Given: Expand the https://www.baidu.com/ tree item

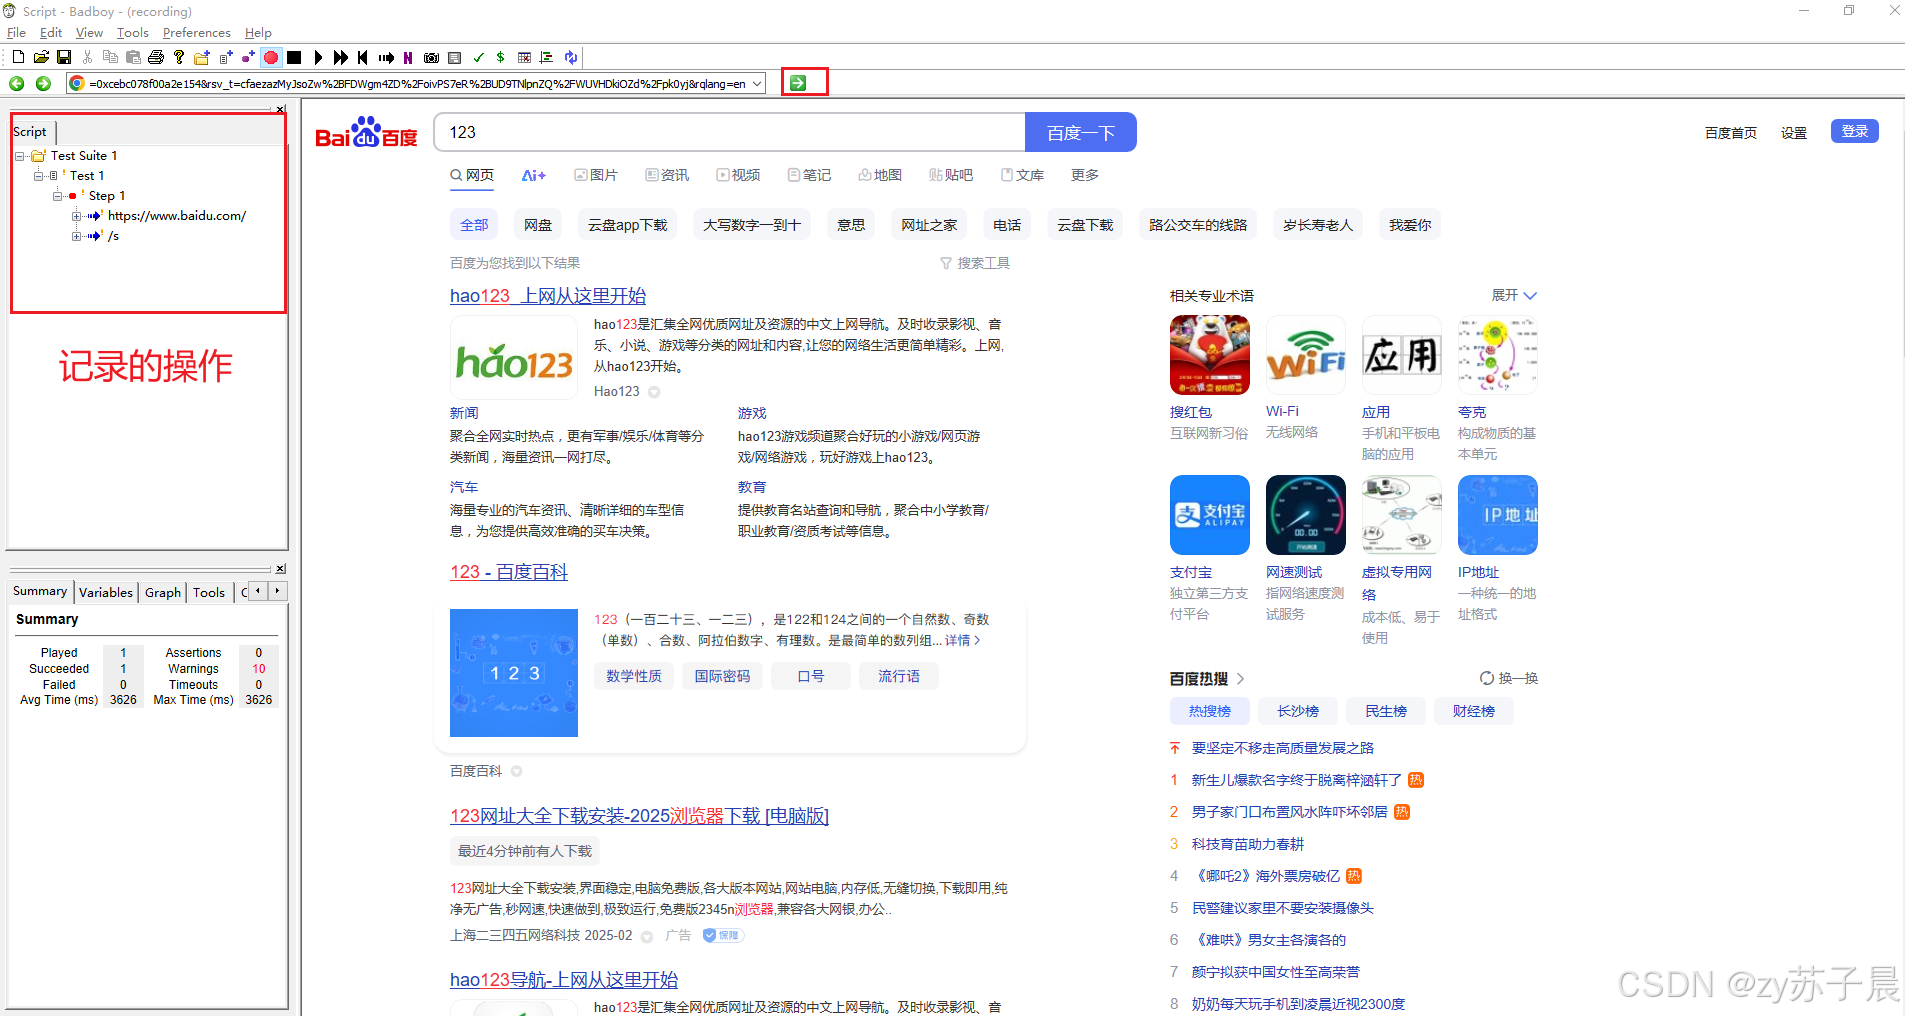Looking at the screenshot, I should pos(76,215).
